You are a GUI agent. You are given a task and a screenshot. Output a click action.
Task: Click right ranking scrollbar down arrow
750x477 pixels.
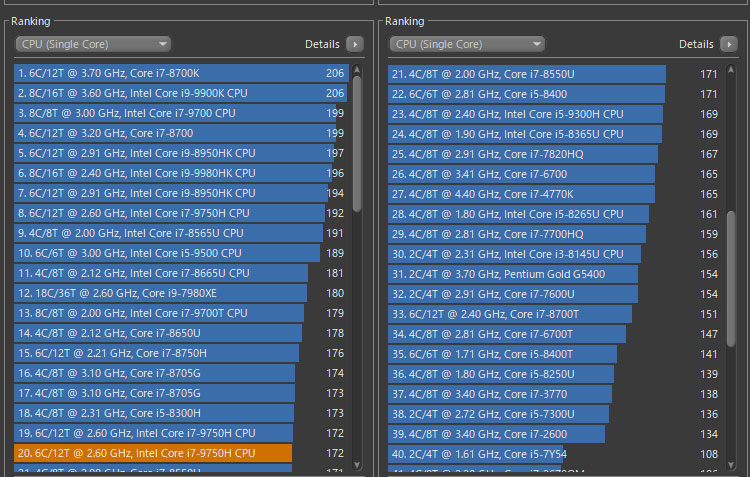pyautogui.click(x=731, y=465)
